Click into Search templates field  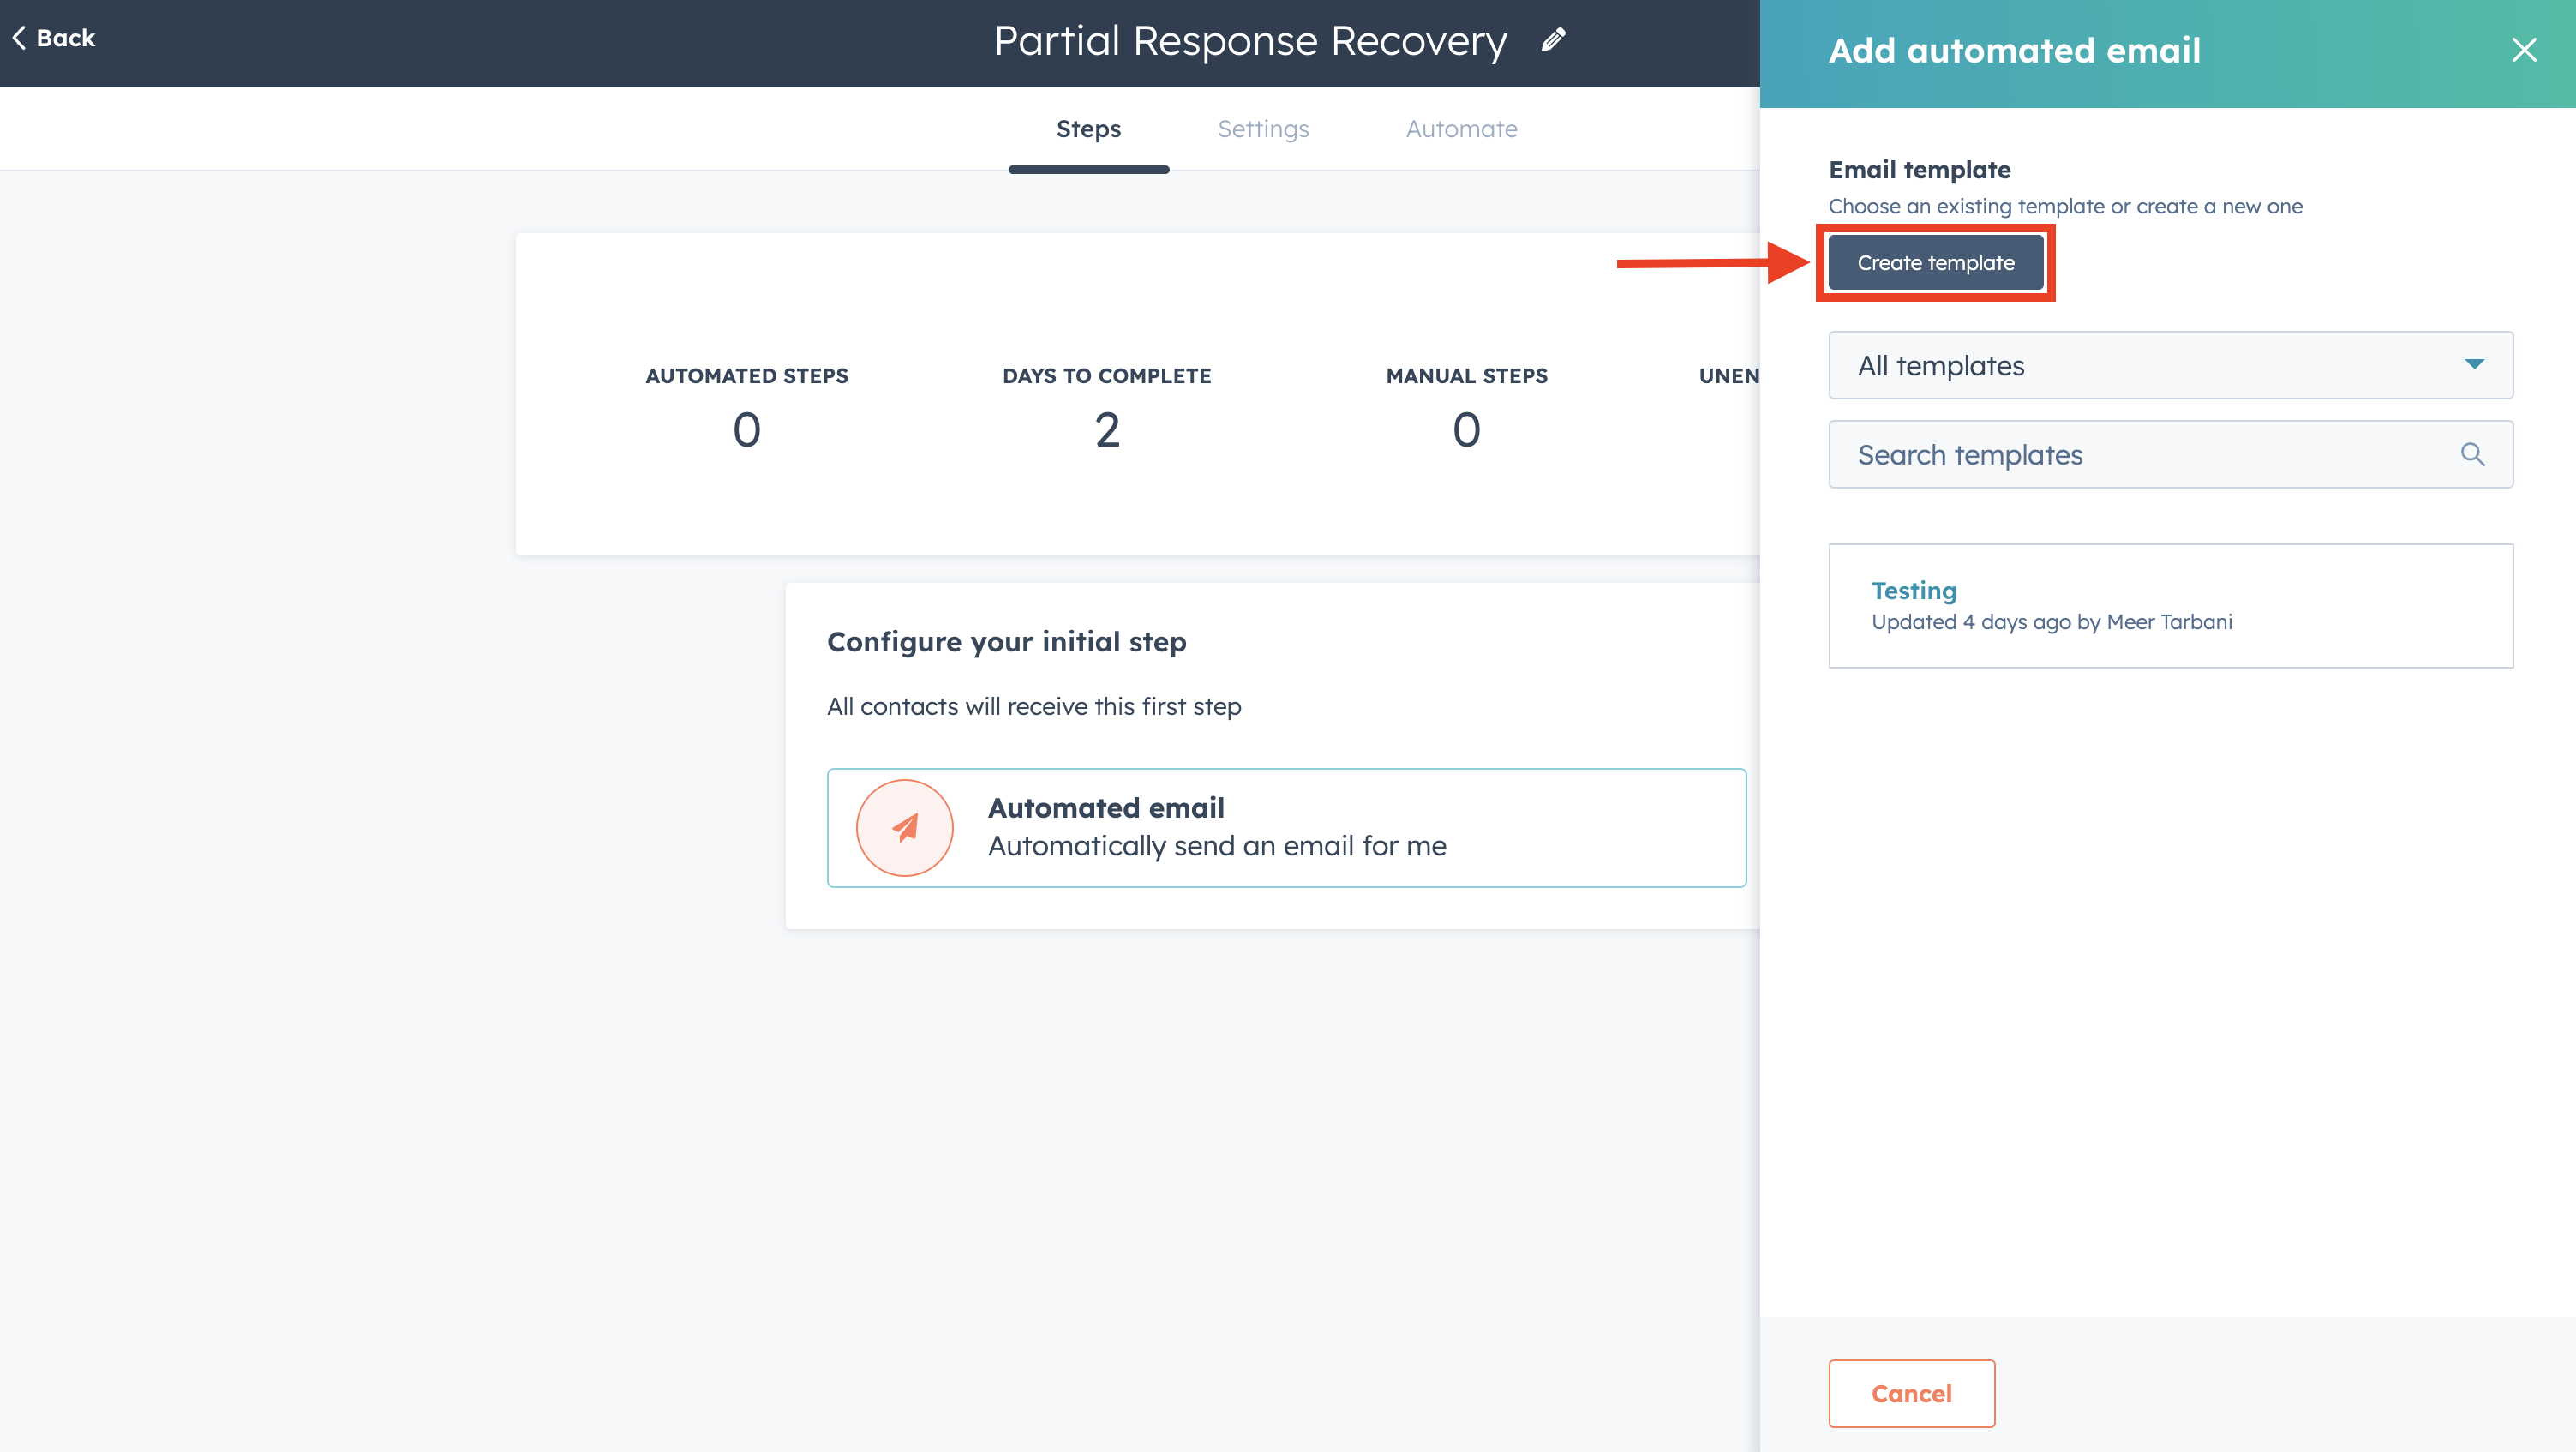point(2140,455)
